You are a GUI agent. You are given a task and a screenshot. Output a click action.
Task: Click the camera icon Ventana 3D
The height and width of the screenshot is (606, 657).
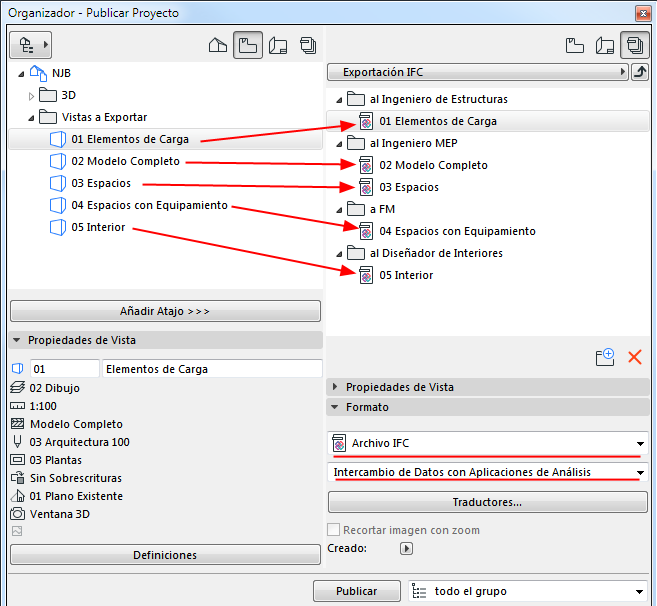click(17, 514)
